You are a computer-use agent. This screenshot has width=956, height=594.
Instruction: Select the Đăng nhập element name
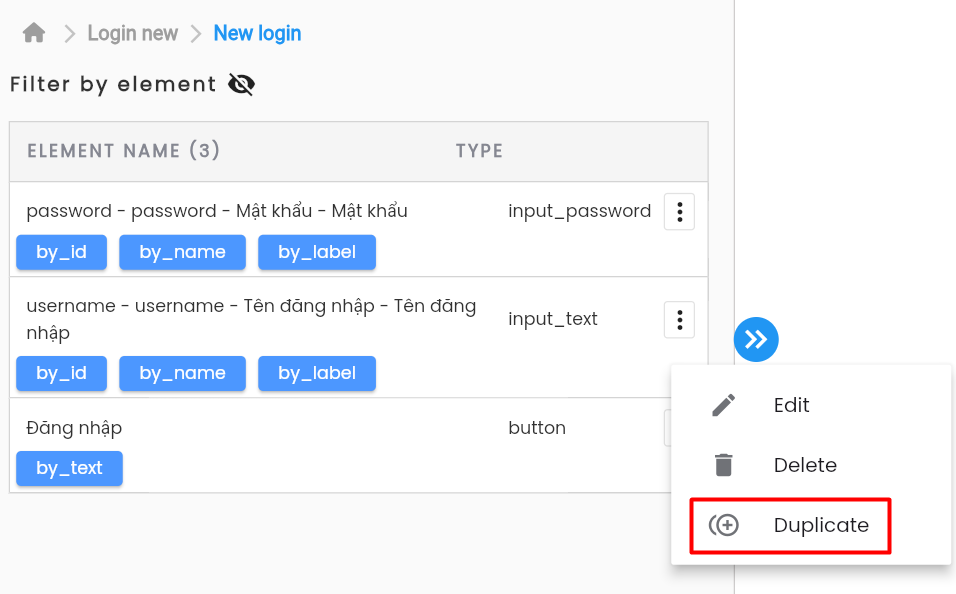tap(74, 428)
